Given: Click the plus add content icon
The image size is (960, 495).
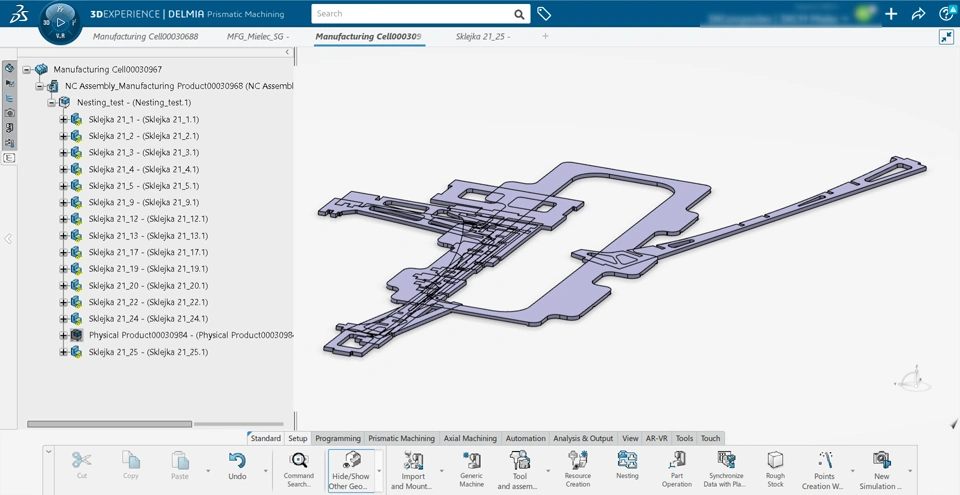Looking at the screenshot, I should [x=891, y=13].
